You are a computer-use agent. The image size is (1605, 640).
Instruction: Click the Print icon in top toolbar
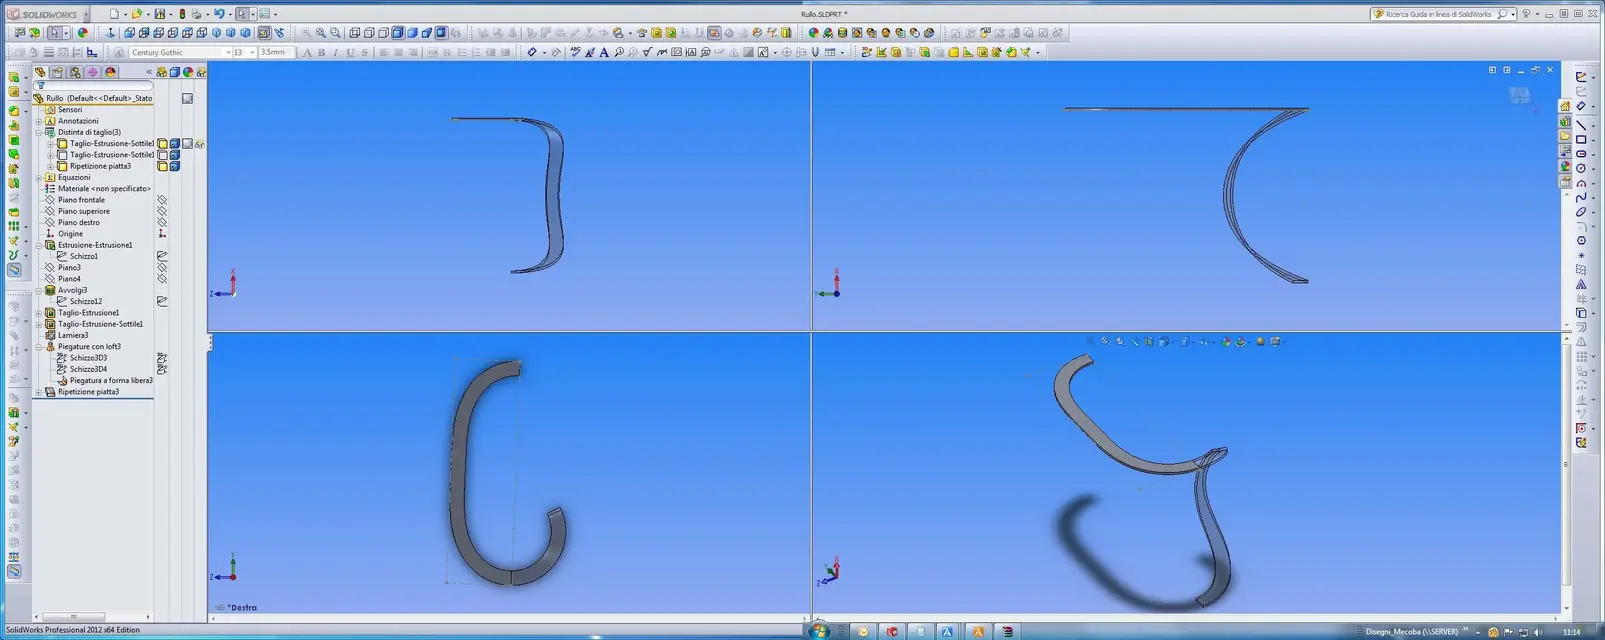click(x=197, y=14)
